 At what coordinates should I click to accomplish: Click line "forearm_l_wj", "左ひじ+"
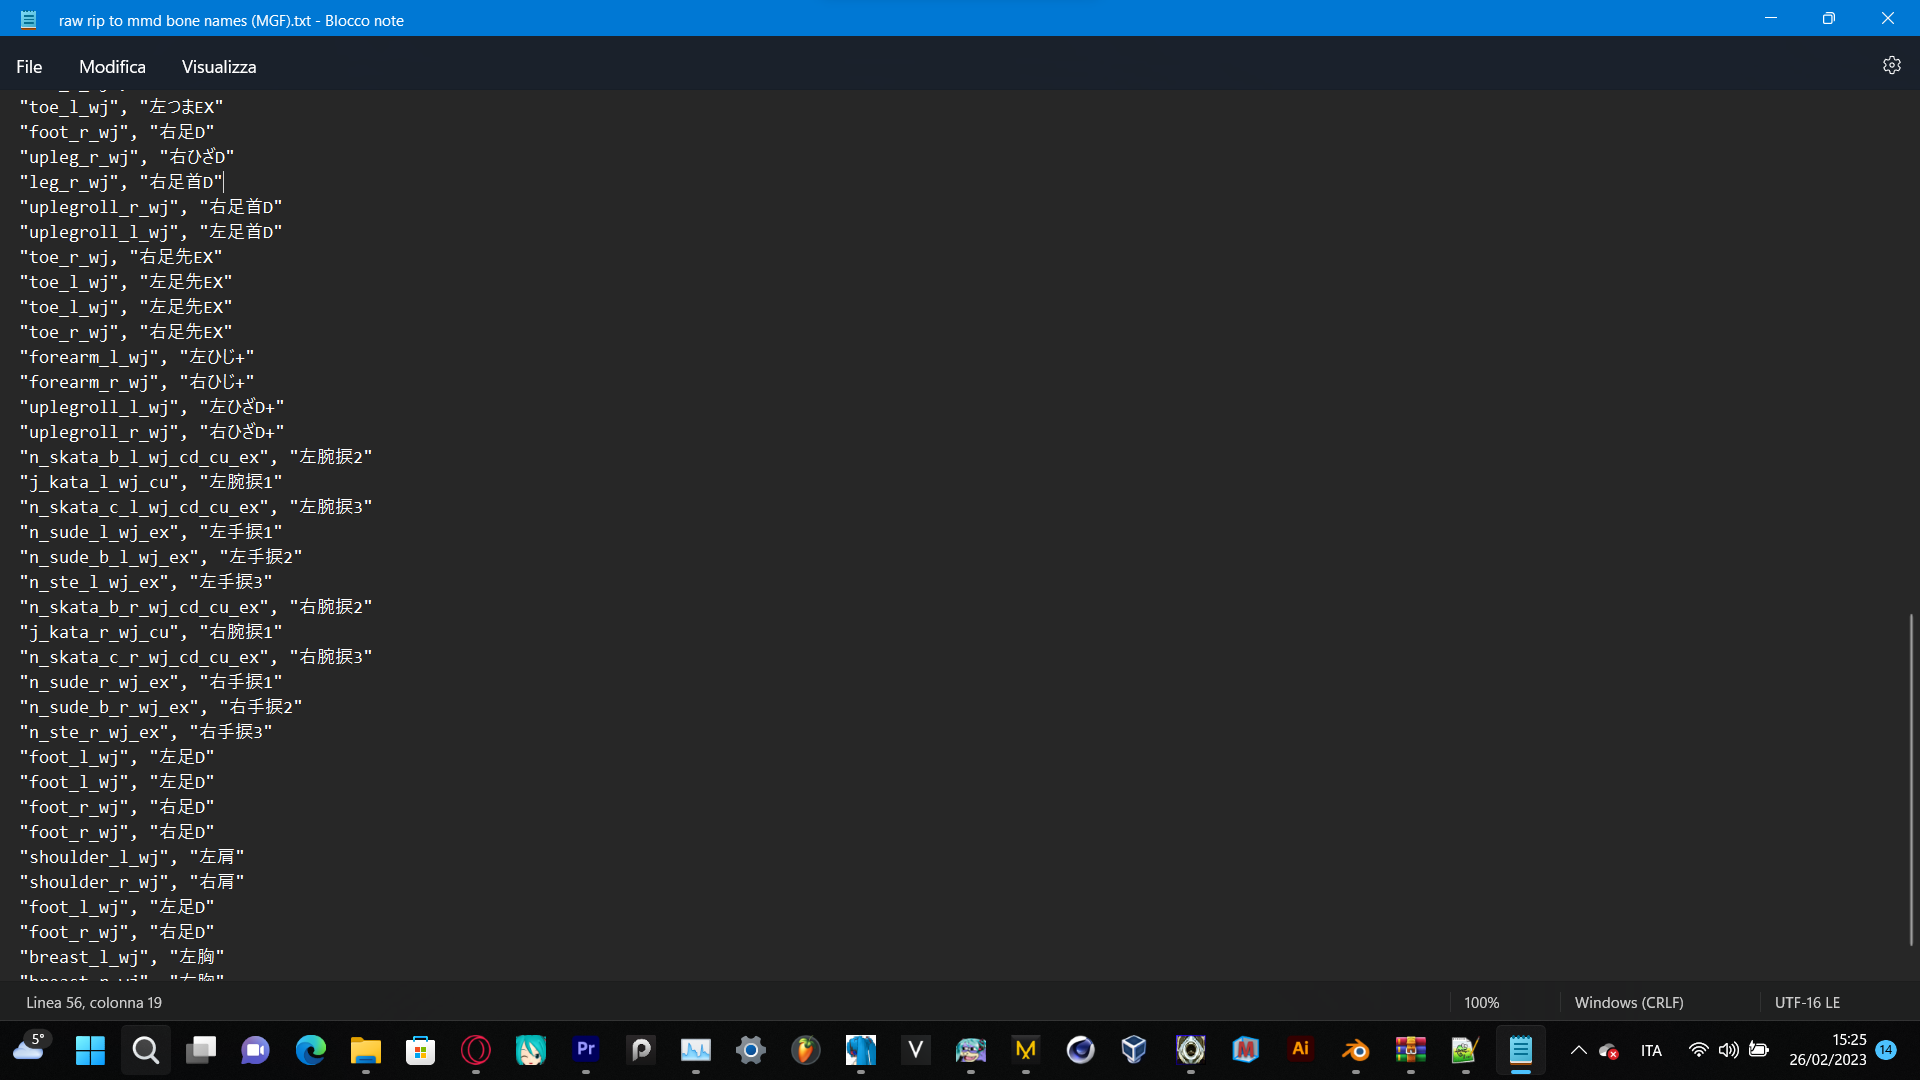137,357
